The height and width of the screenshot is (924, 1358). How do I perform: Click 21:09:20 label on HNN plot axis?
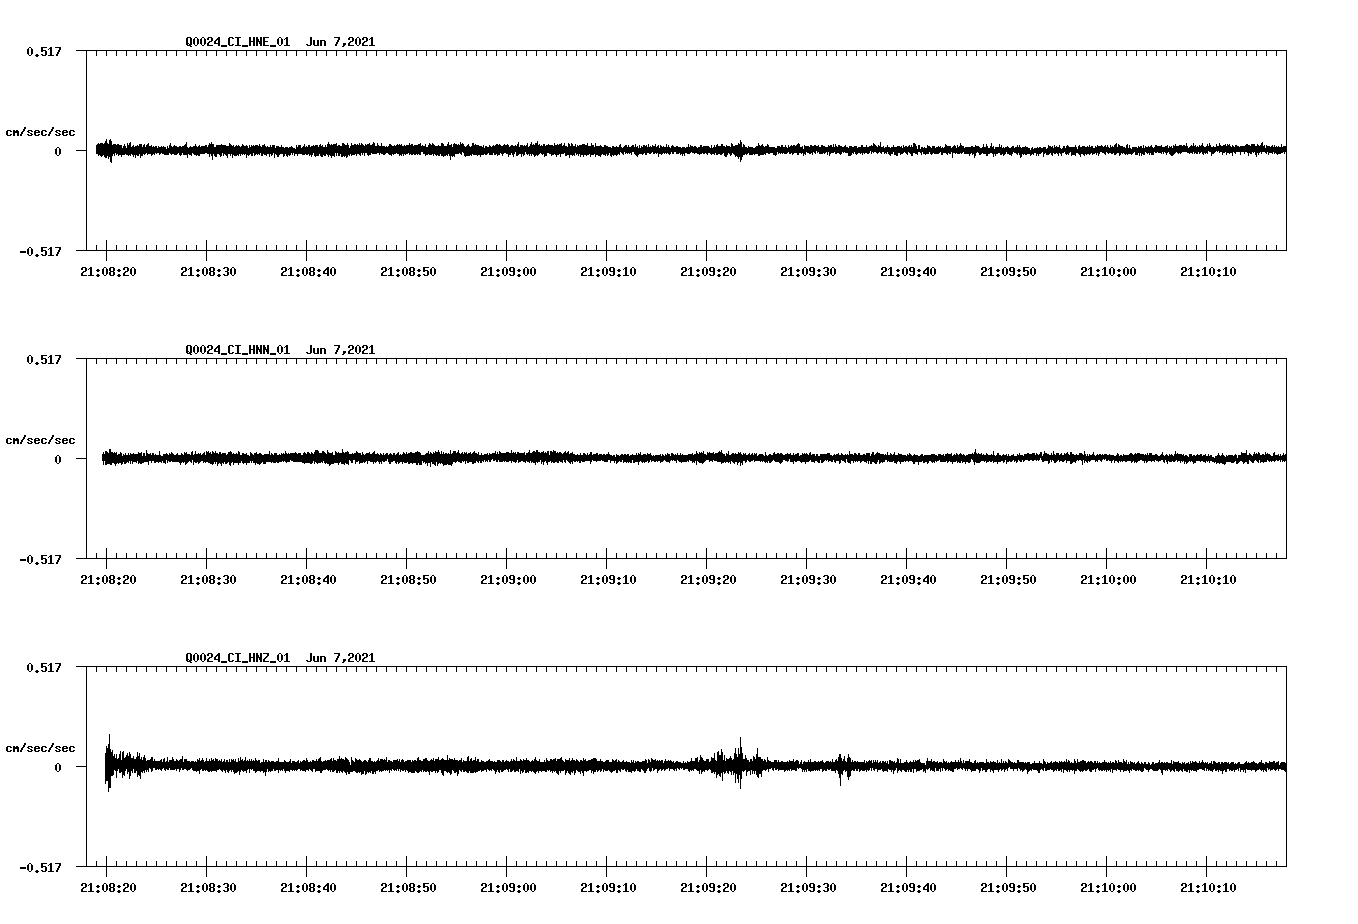708,580
